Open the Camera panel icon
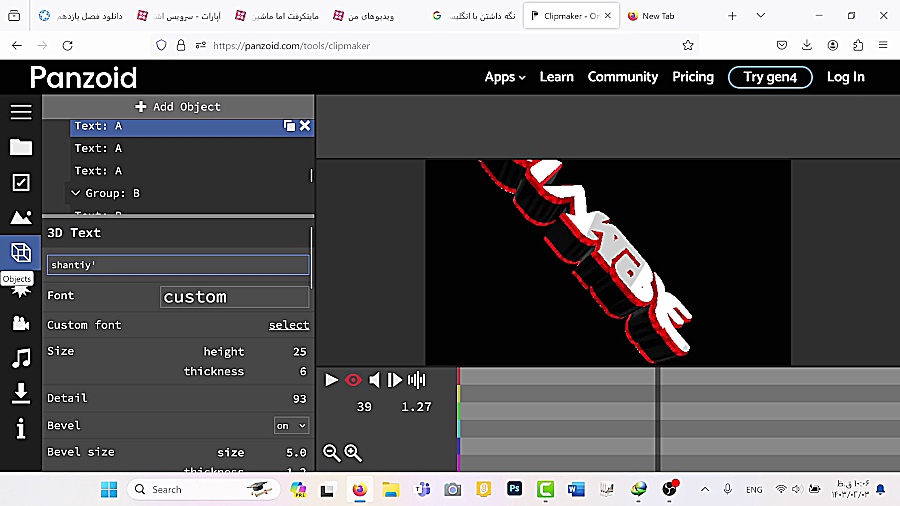The width and height of the screenshot is (900, 506). tap(21, 323)
